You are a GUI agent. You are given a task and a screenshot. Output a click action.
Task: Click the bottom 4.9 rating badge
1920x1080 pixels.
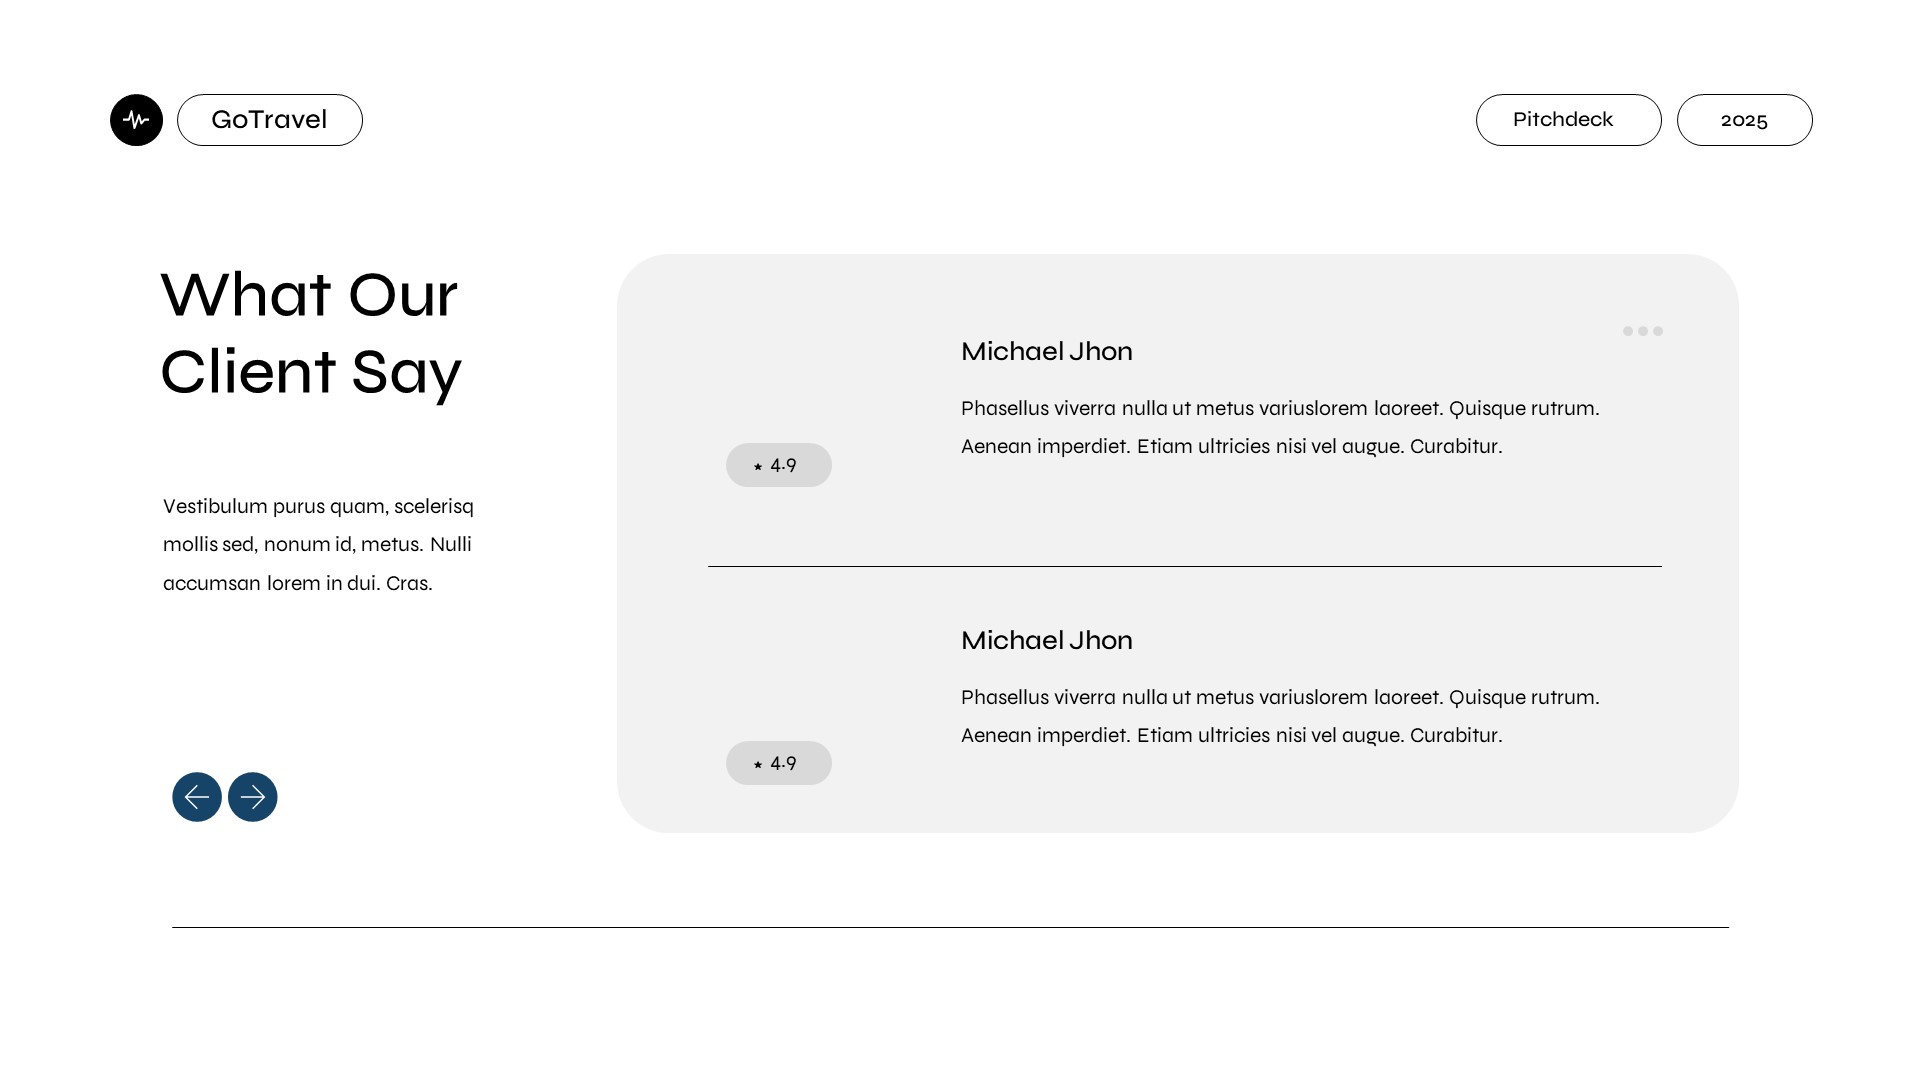[x=779, y=763]
